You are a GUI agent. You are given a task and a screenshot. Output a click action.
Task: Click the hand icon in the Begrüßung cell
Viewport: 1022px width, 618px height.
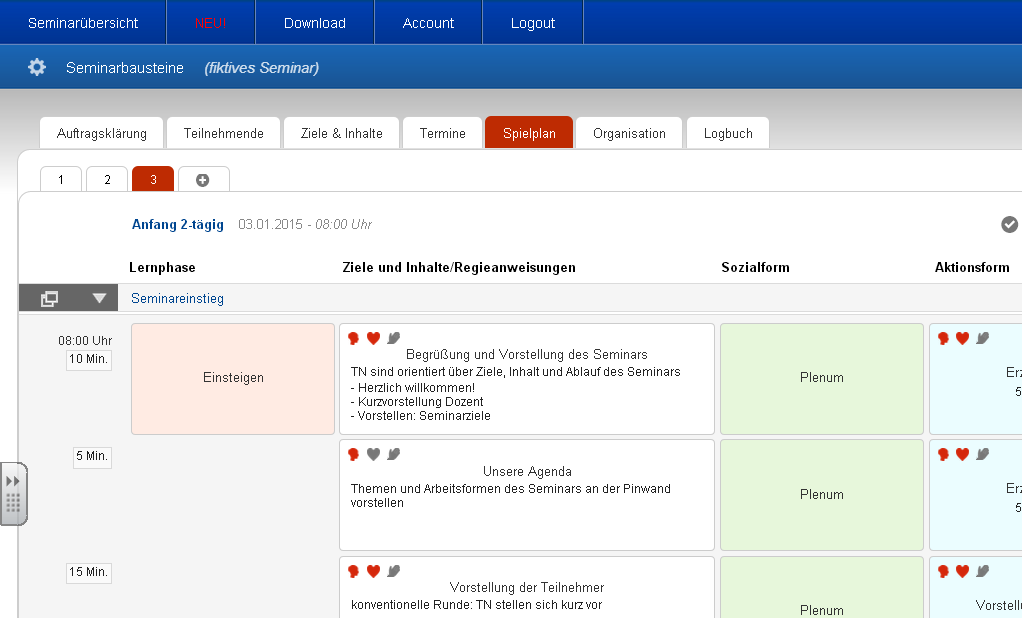coord(393,338)
